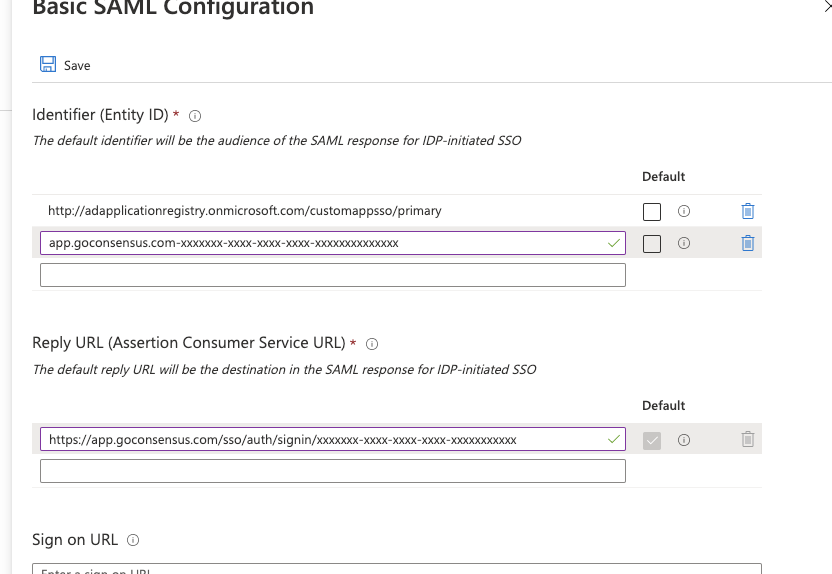
Task: Select the adapplicationregistry.onmicrosoft.com identifier text
Action: 245,211
